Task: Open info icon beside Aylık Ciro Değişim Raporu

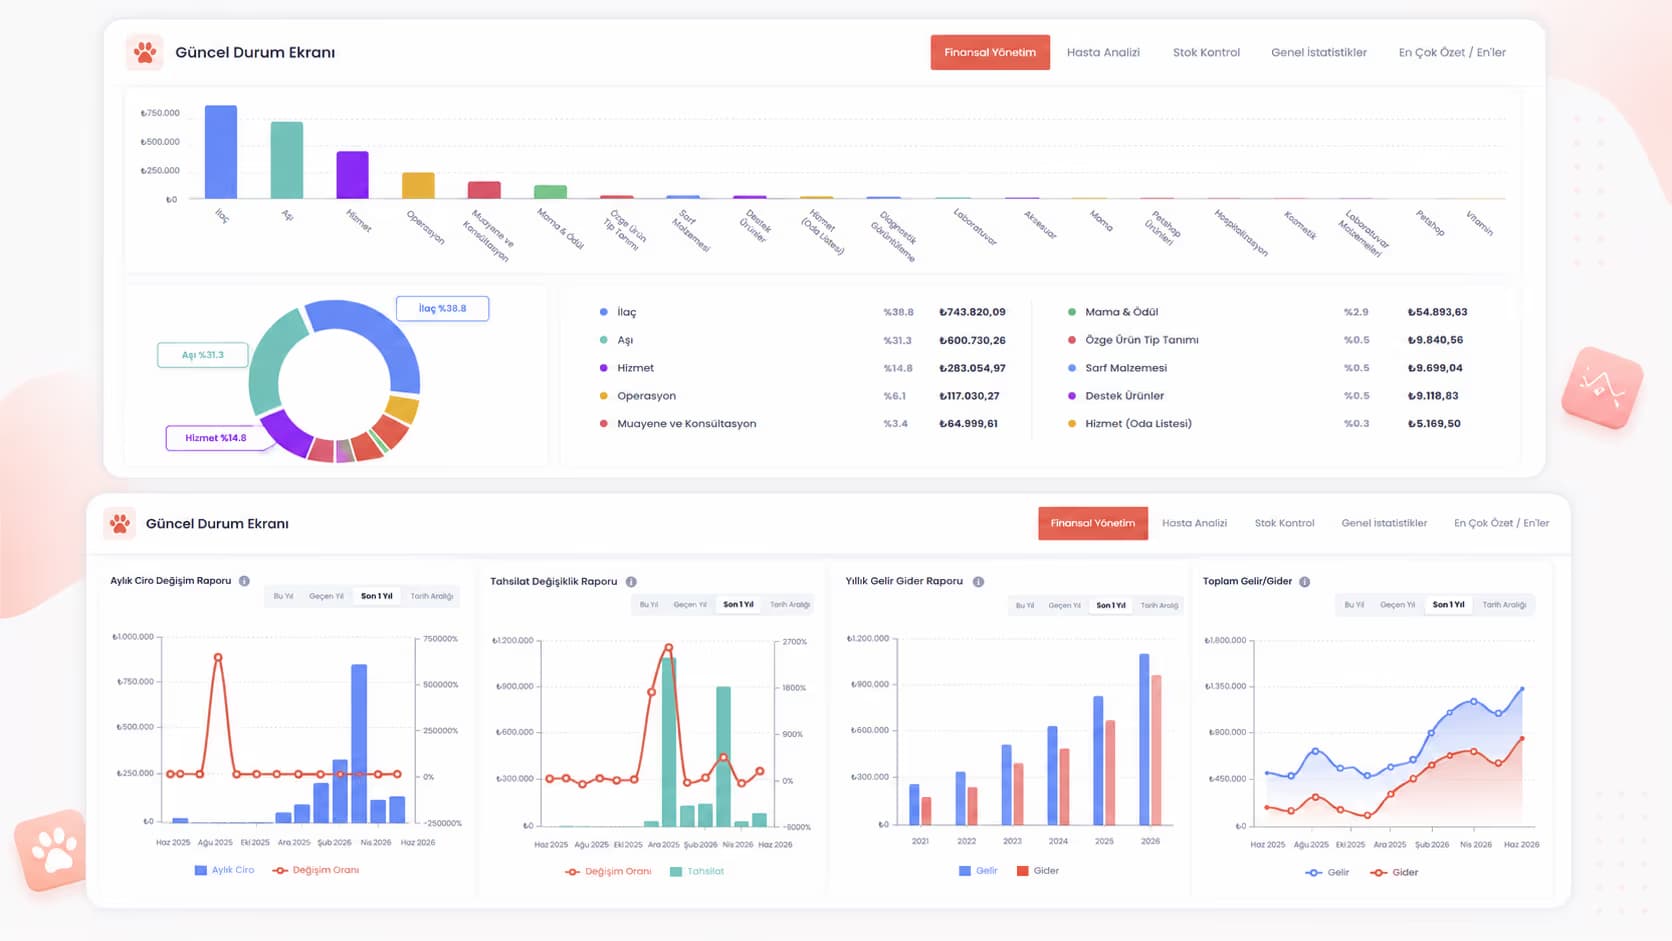Action: point(244,581)
